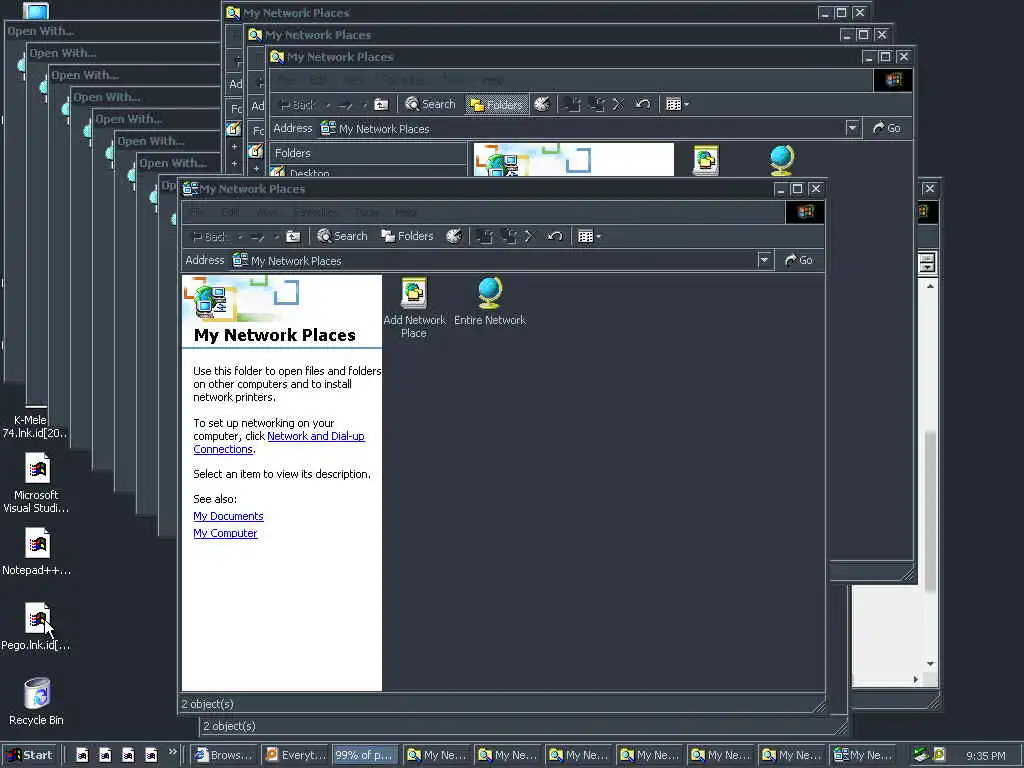Open View menu in front window
The height and width of the screenshot is (768, 1024).
(266, 212)
